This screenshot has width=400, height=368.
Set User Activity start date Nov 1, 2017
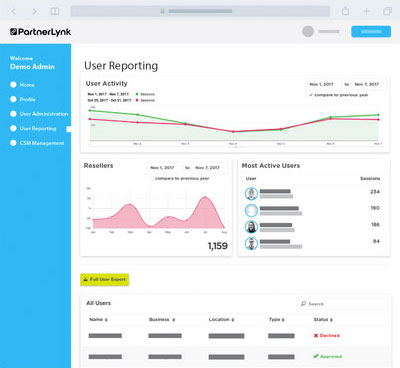(x=323, y=84)
